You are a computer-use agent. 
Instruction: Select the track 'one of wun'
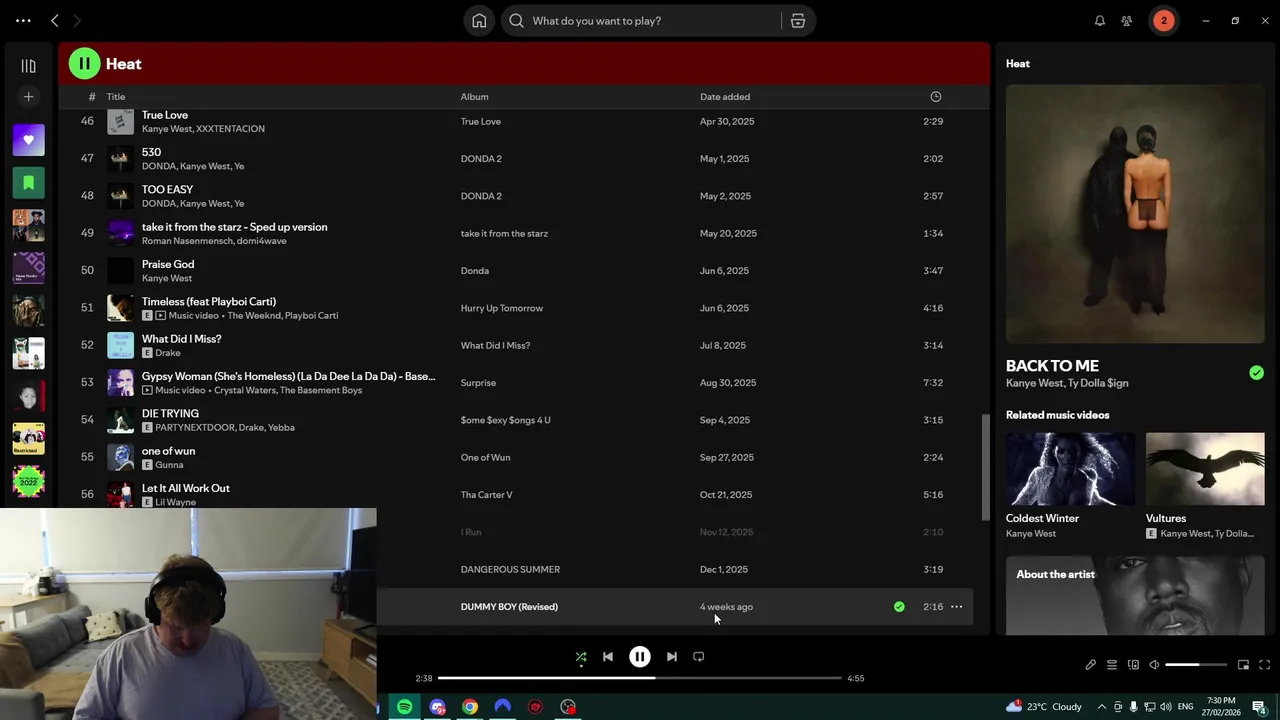168,451
